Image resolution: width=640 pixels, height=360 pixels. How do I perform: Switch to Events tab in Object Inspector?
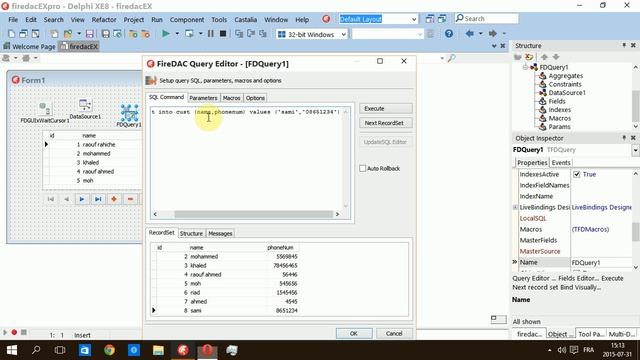click(561, 162)
